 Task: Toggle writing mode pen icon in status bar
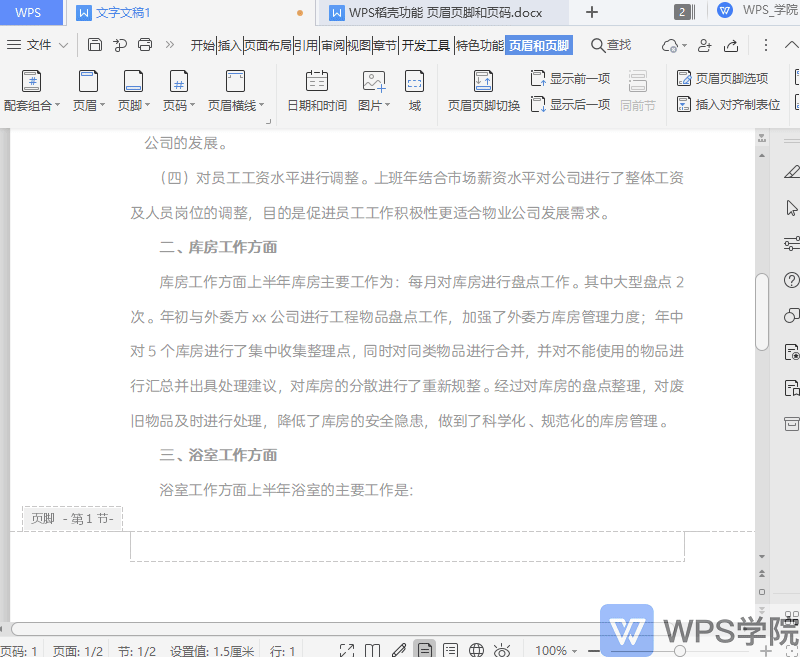pyautogui.click(x=398, y=650)
